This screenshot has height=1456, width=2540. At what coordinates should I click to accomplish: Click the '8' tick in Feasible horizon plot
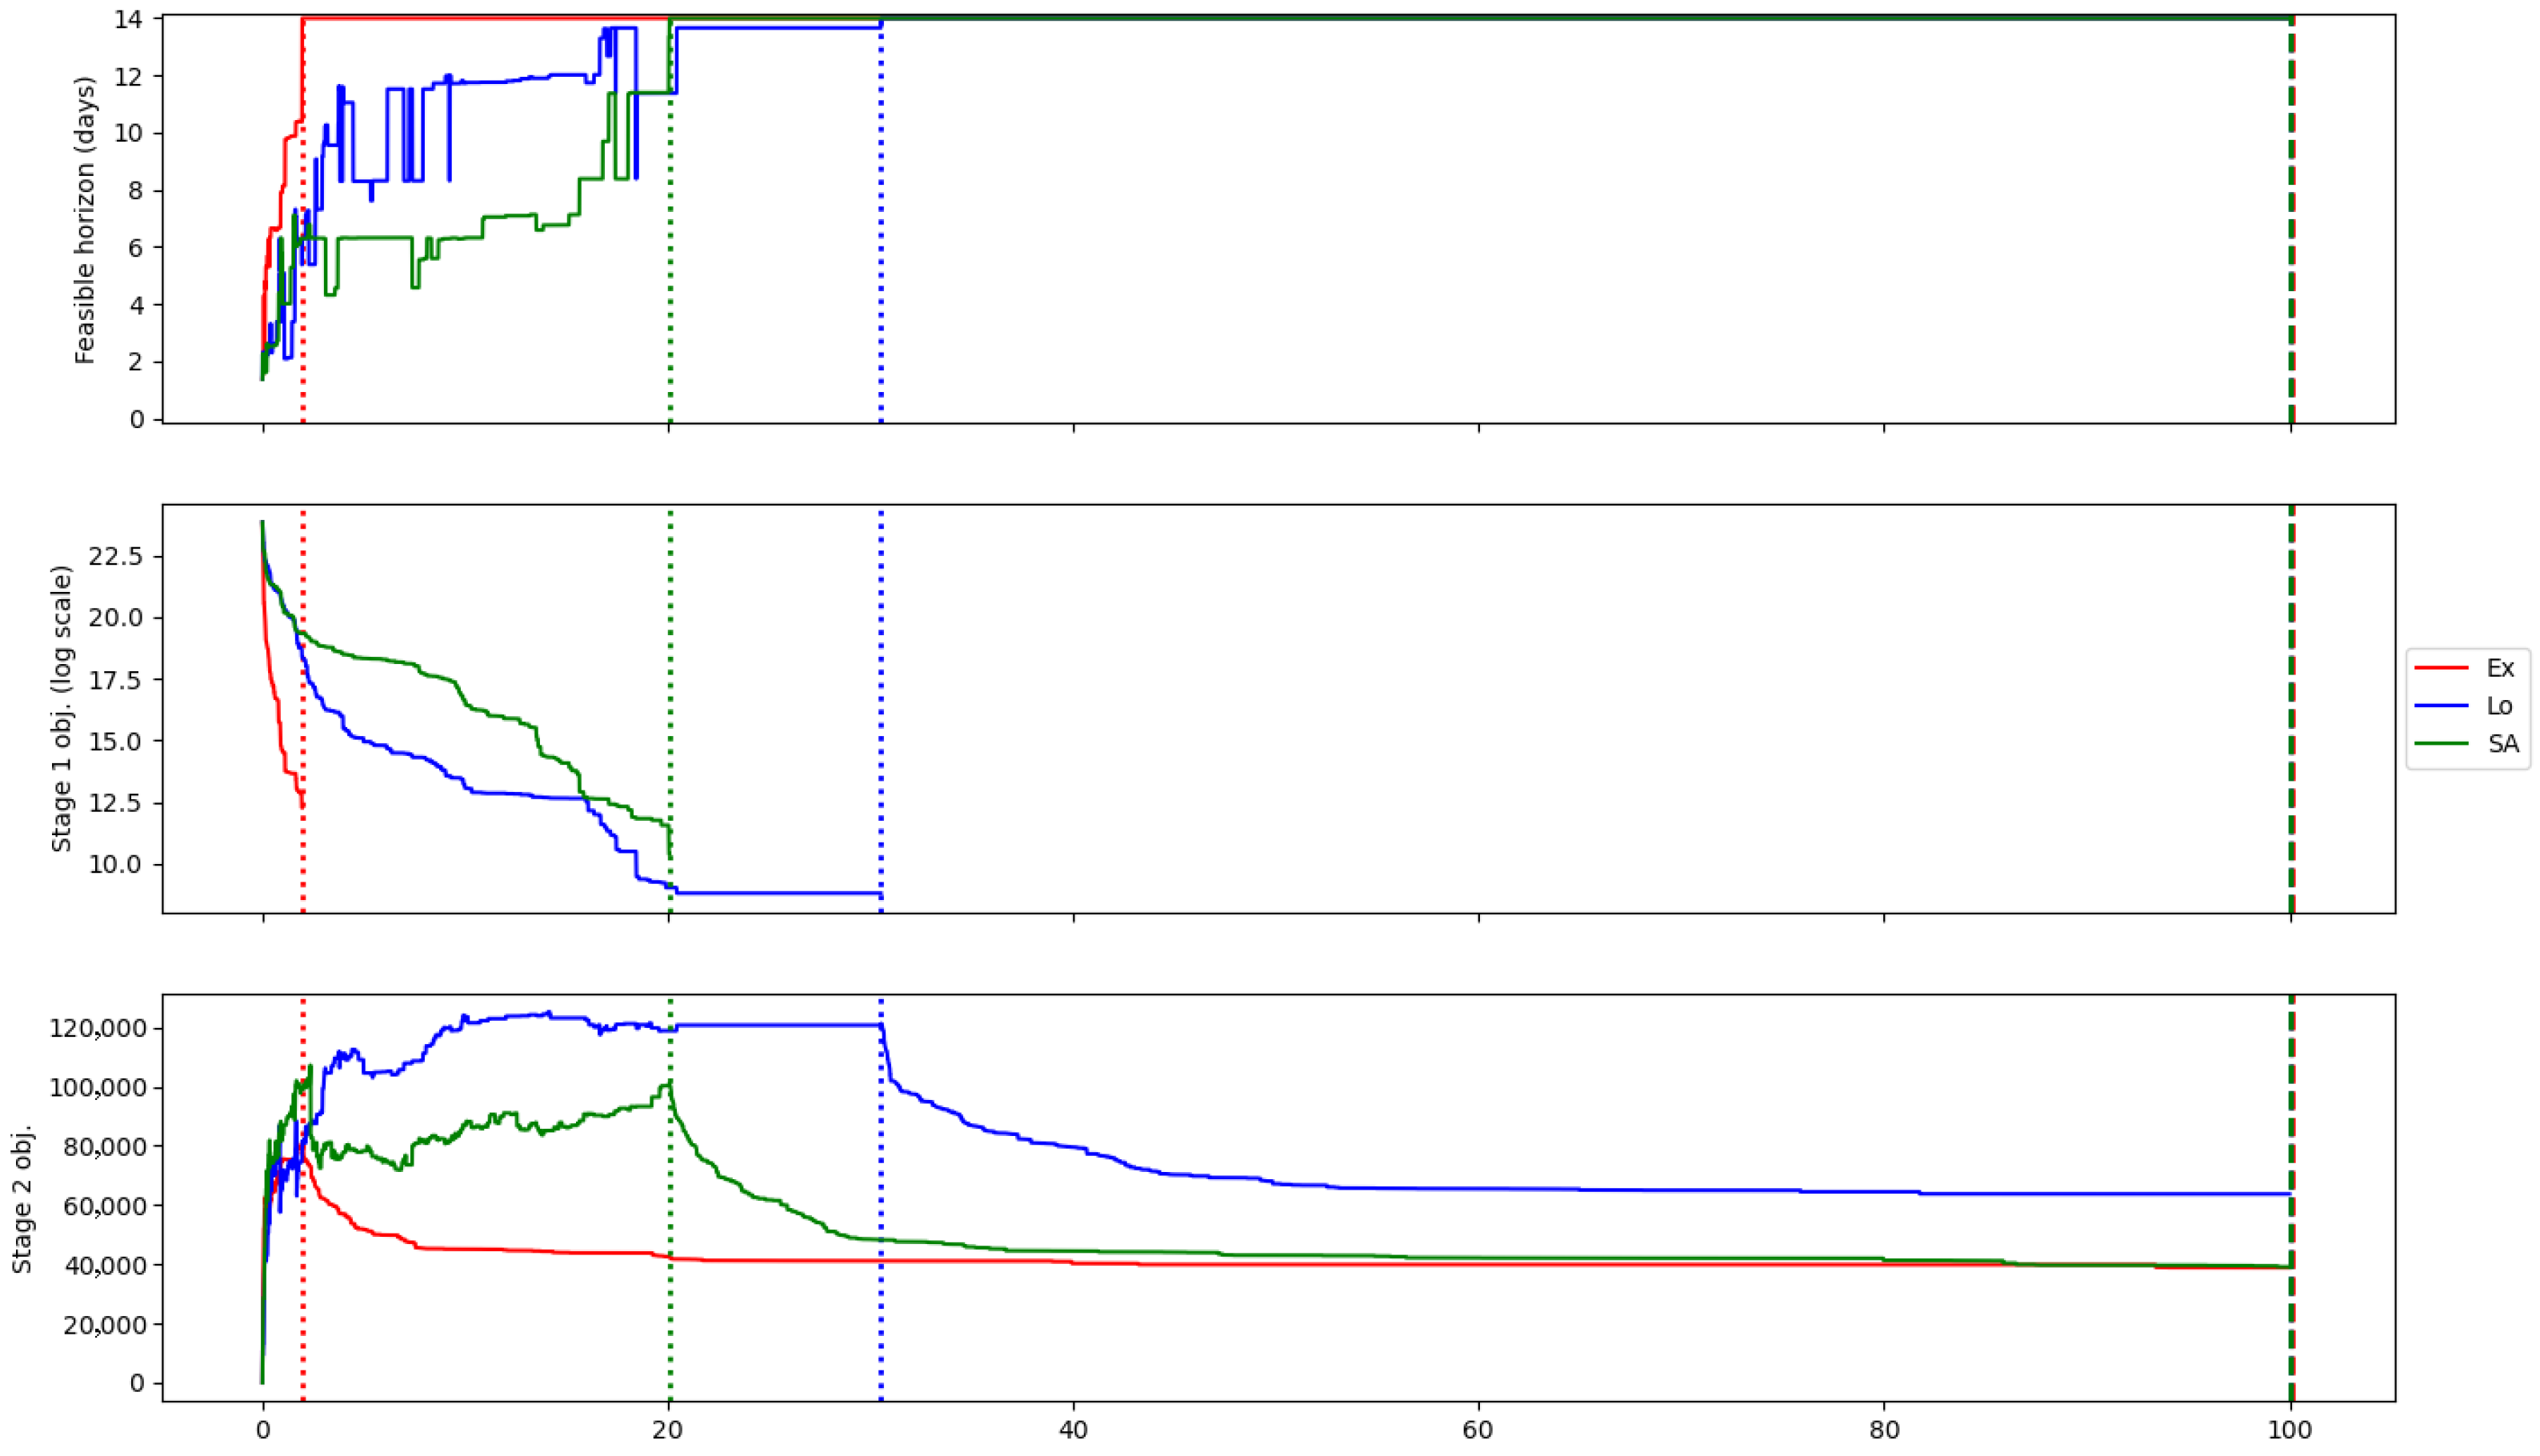point(138,190)
